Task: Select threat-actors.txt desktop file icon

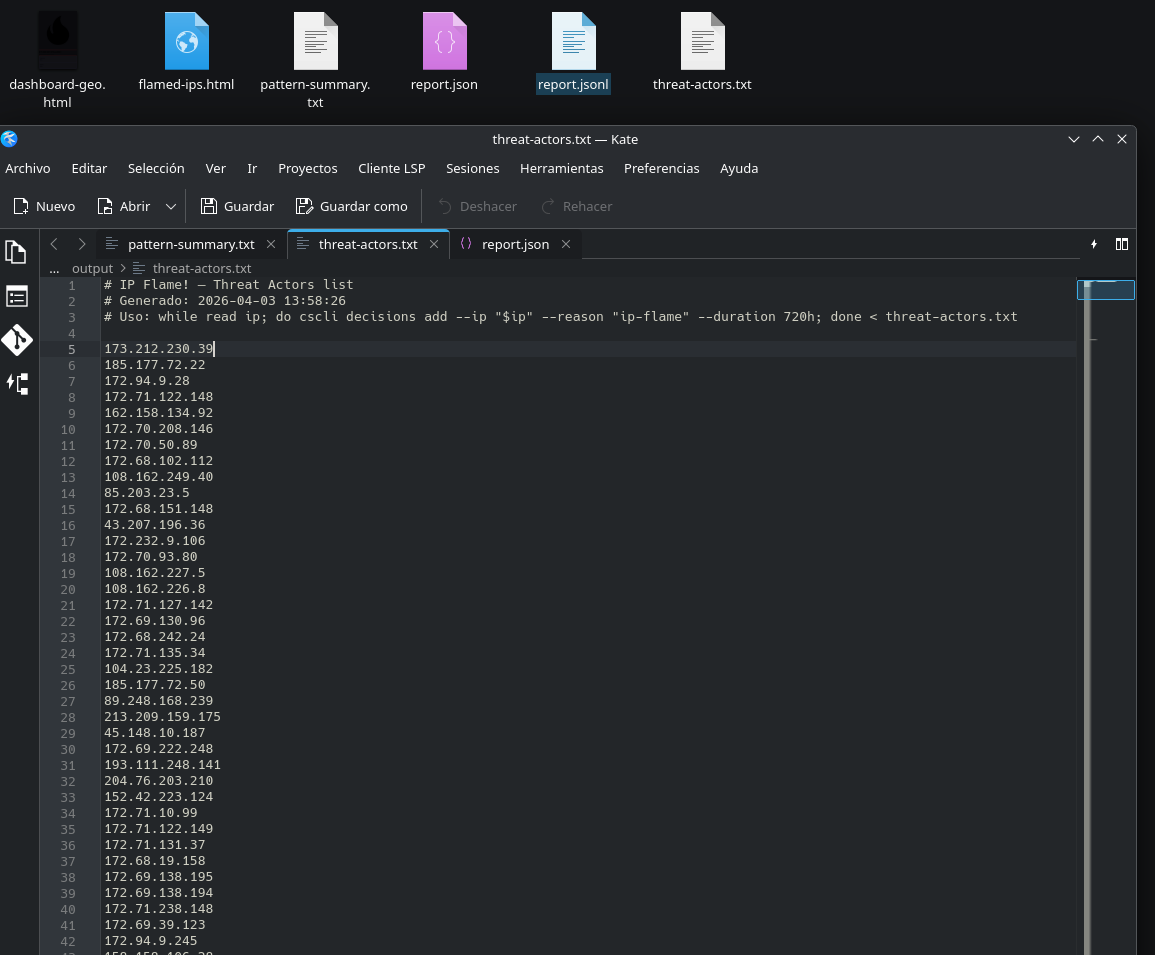Action: pos(702,53)
